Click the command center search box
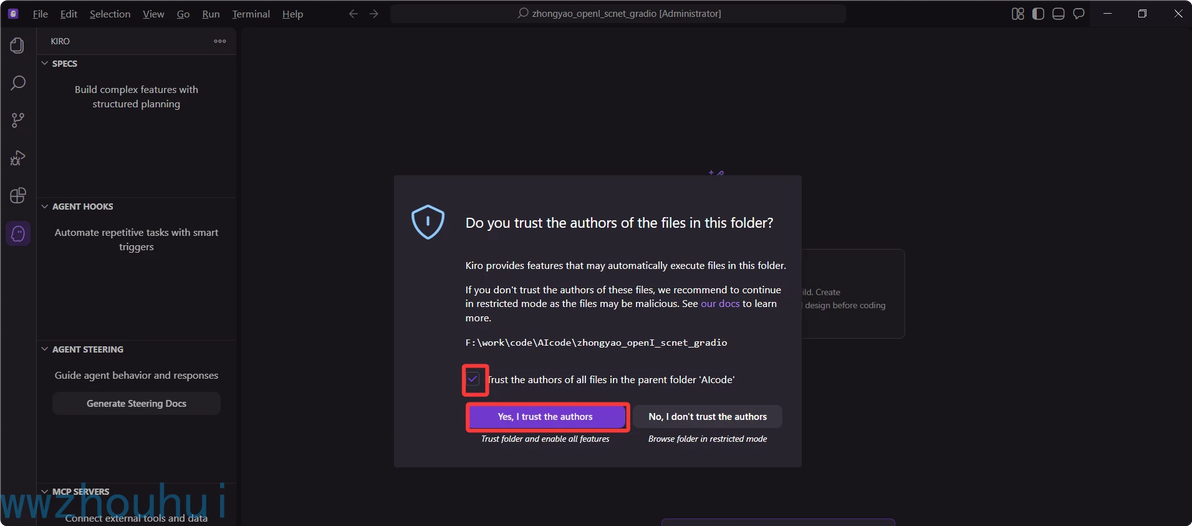The width and height of the screenshot is (1192, 526). click(x=618, y=14)
